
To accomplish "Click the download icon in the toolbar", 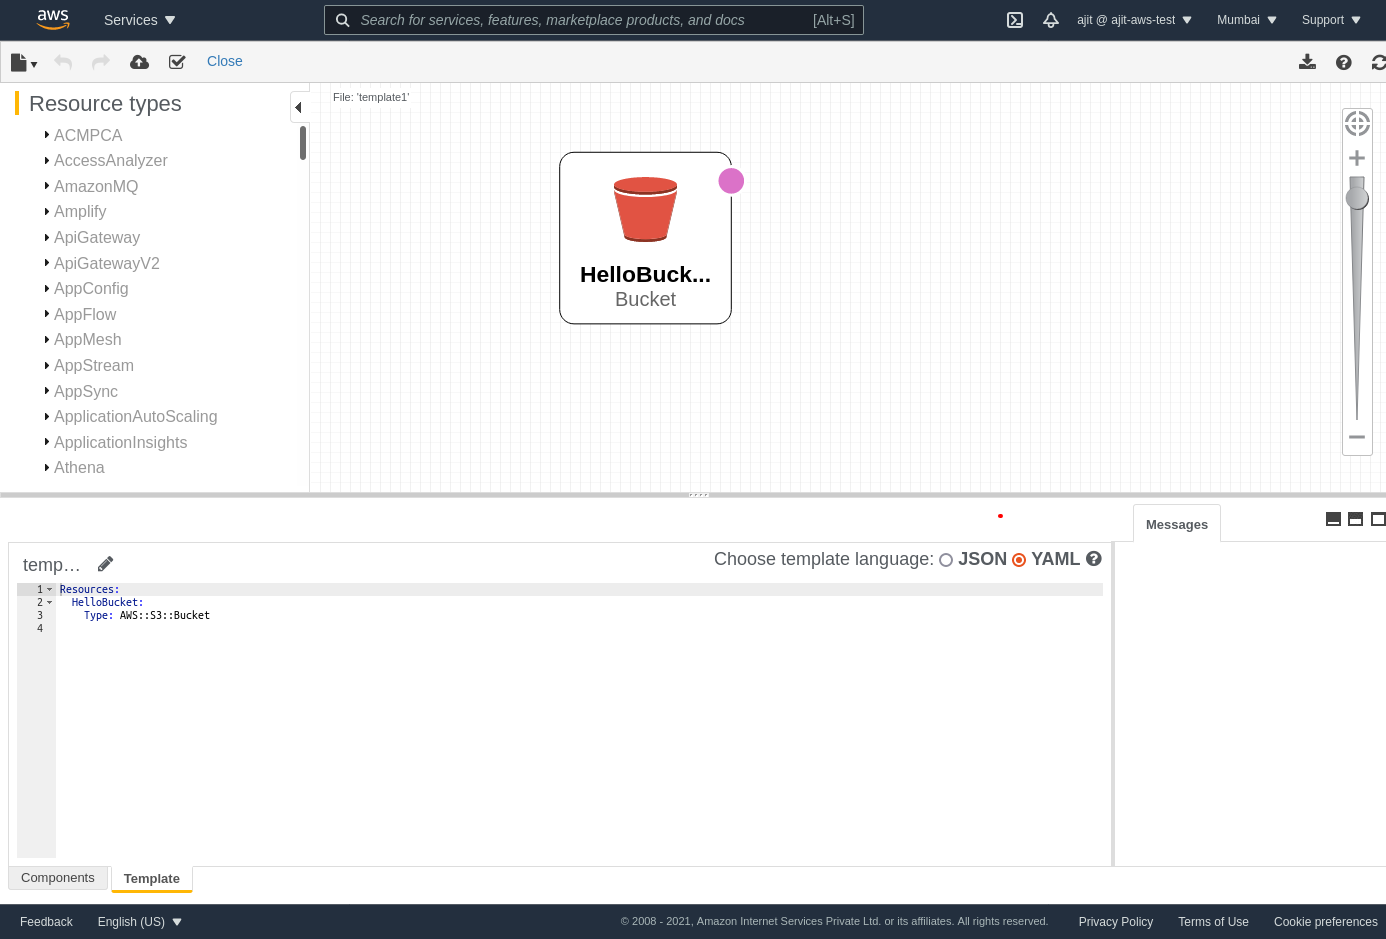I will (1307, 62).
